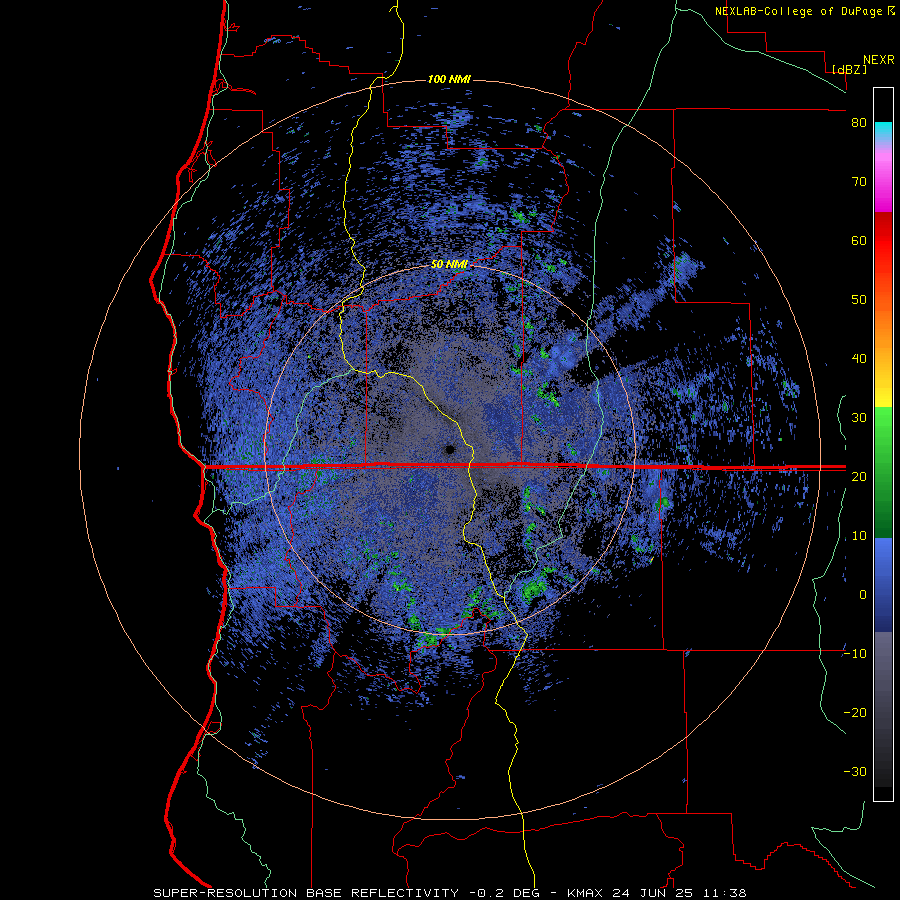Click the -30 dBZ value on the color scale
The height and width of the screenshot is (900, 900).
pyautogui.click(x=855, y=771)
